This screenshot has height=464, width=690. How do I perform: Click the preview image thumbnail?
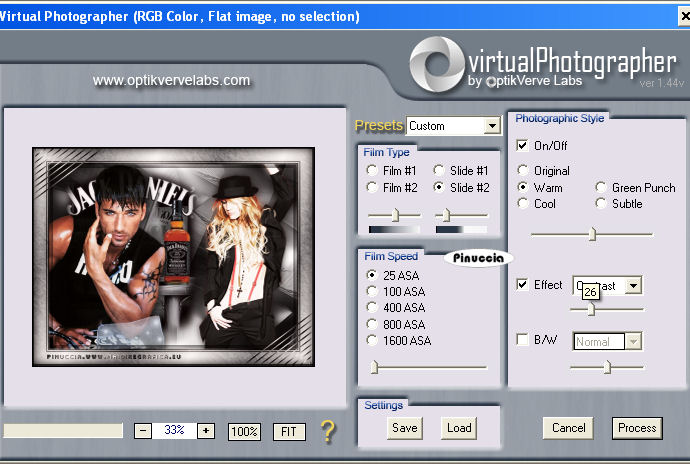pyautogui.click(x=173, y=257)
